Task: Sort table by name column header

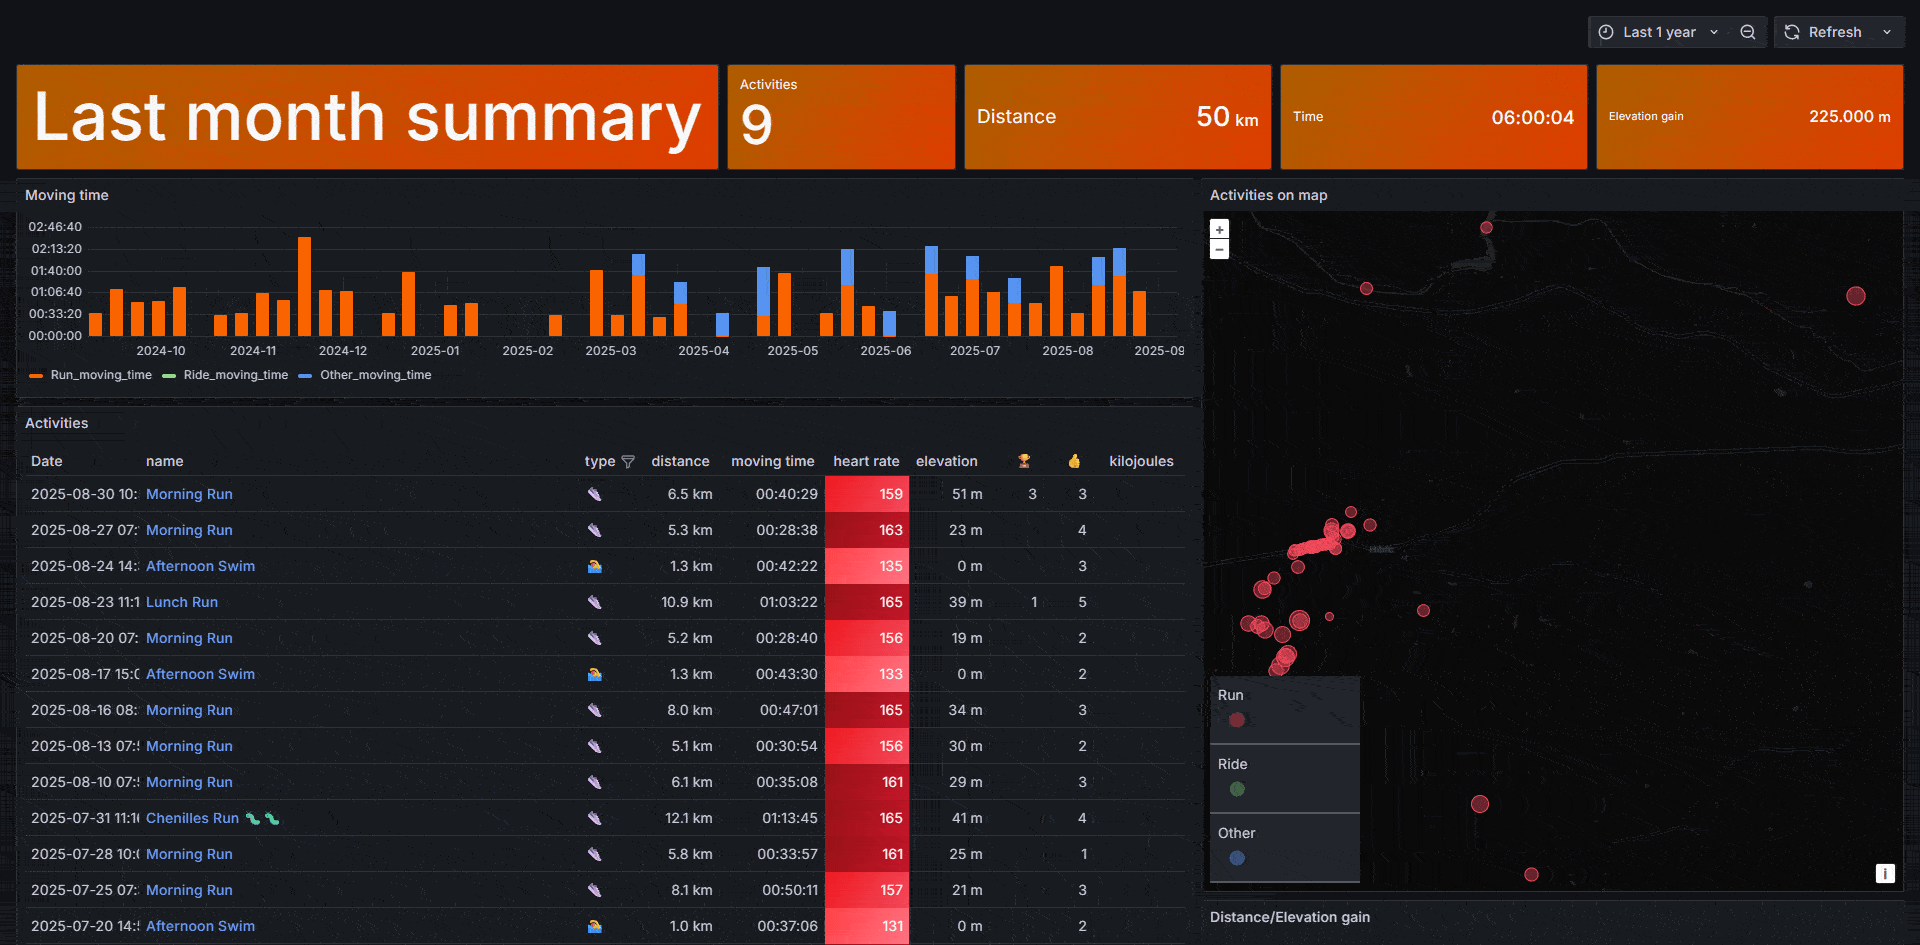Action: pos(164,461)
